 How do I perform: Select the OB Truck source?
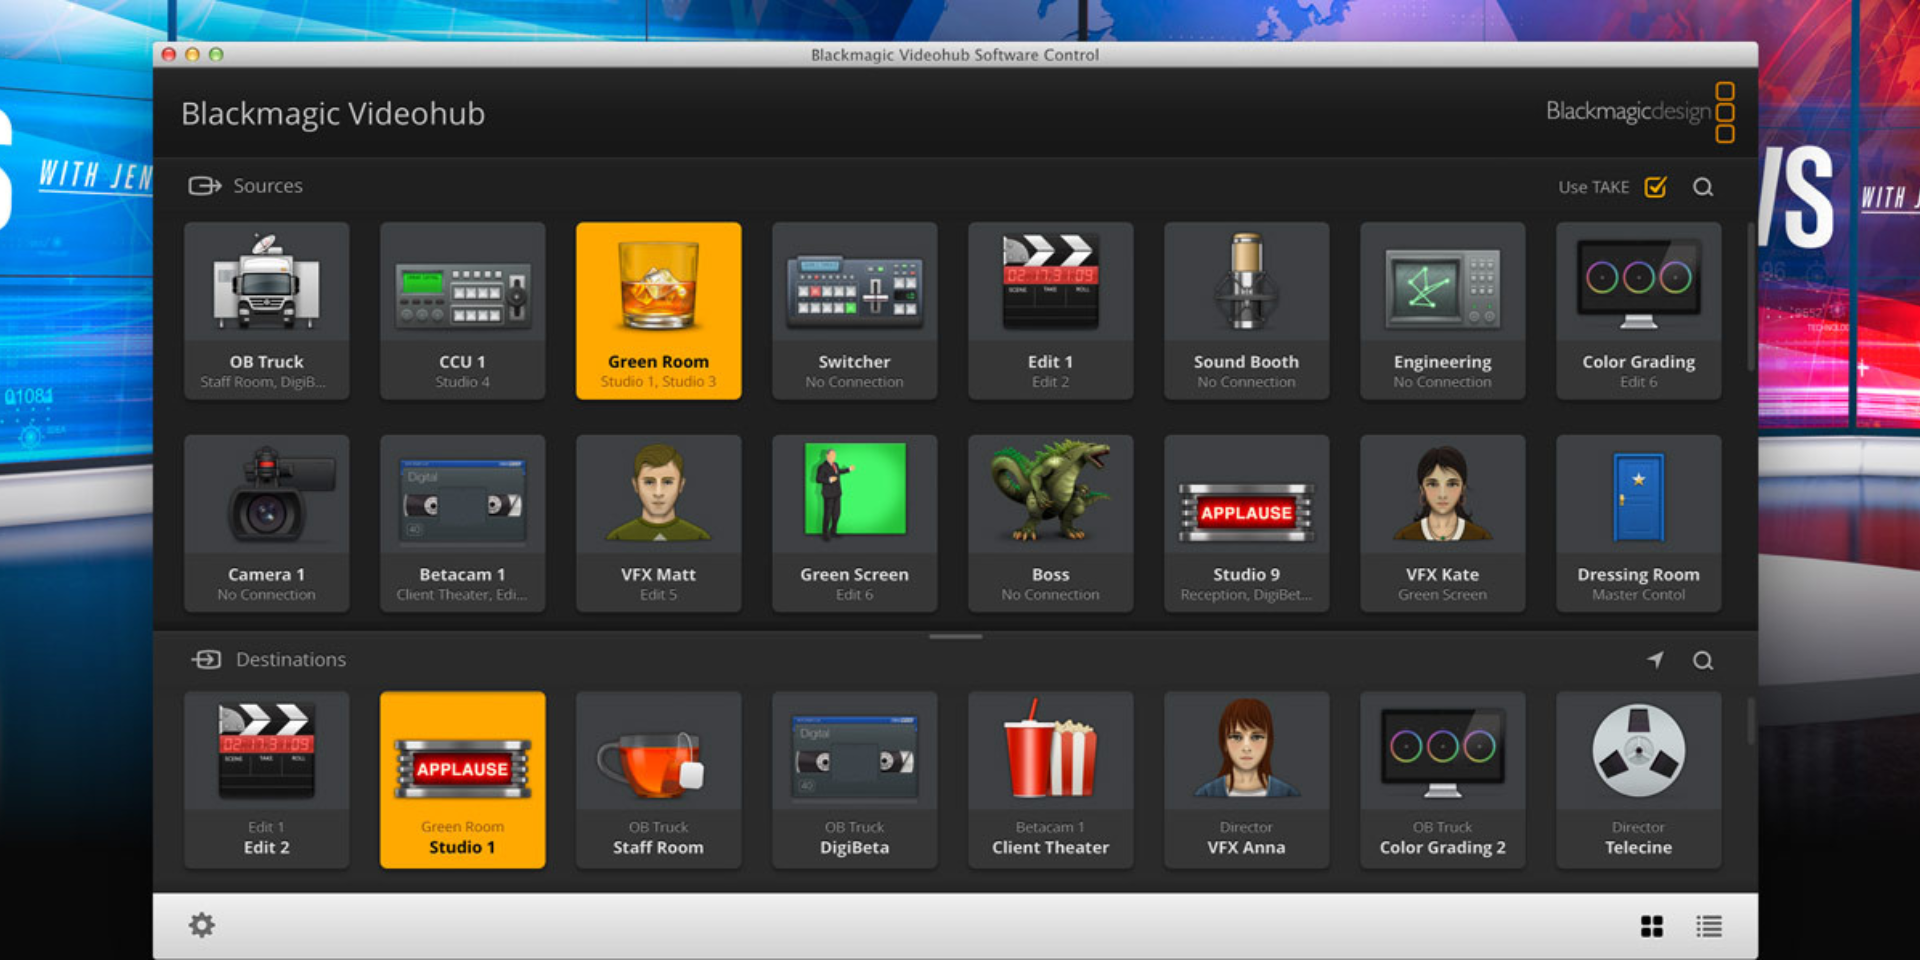(x=266, y=311)
